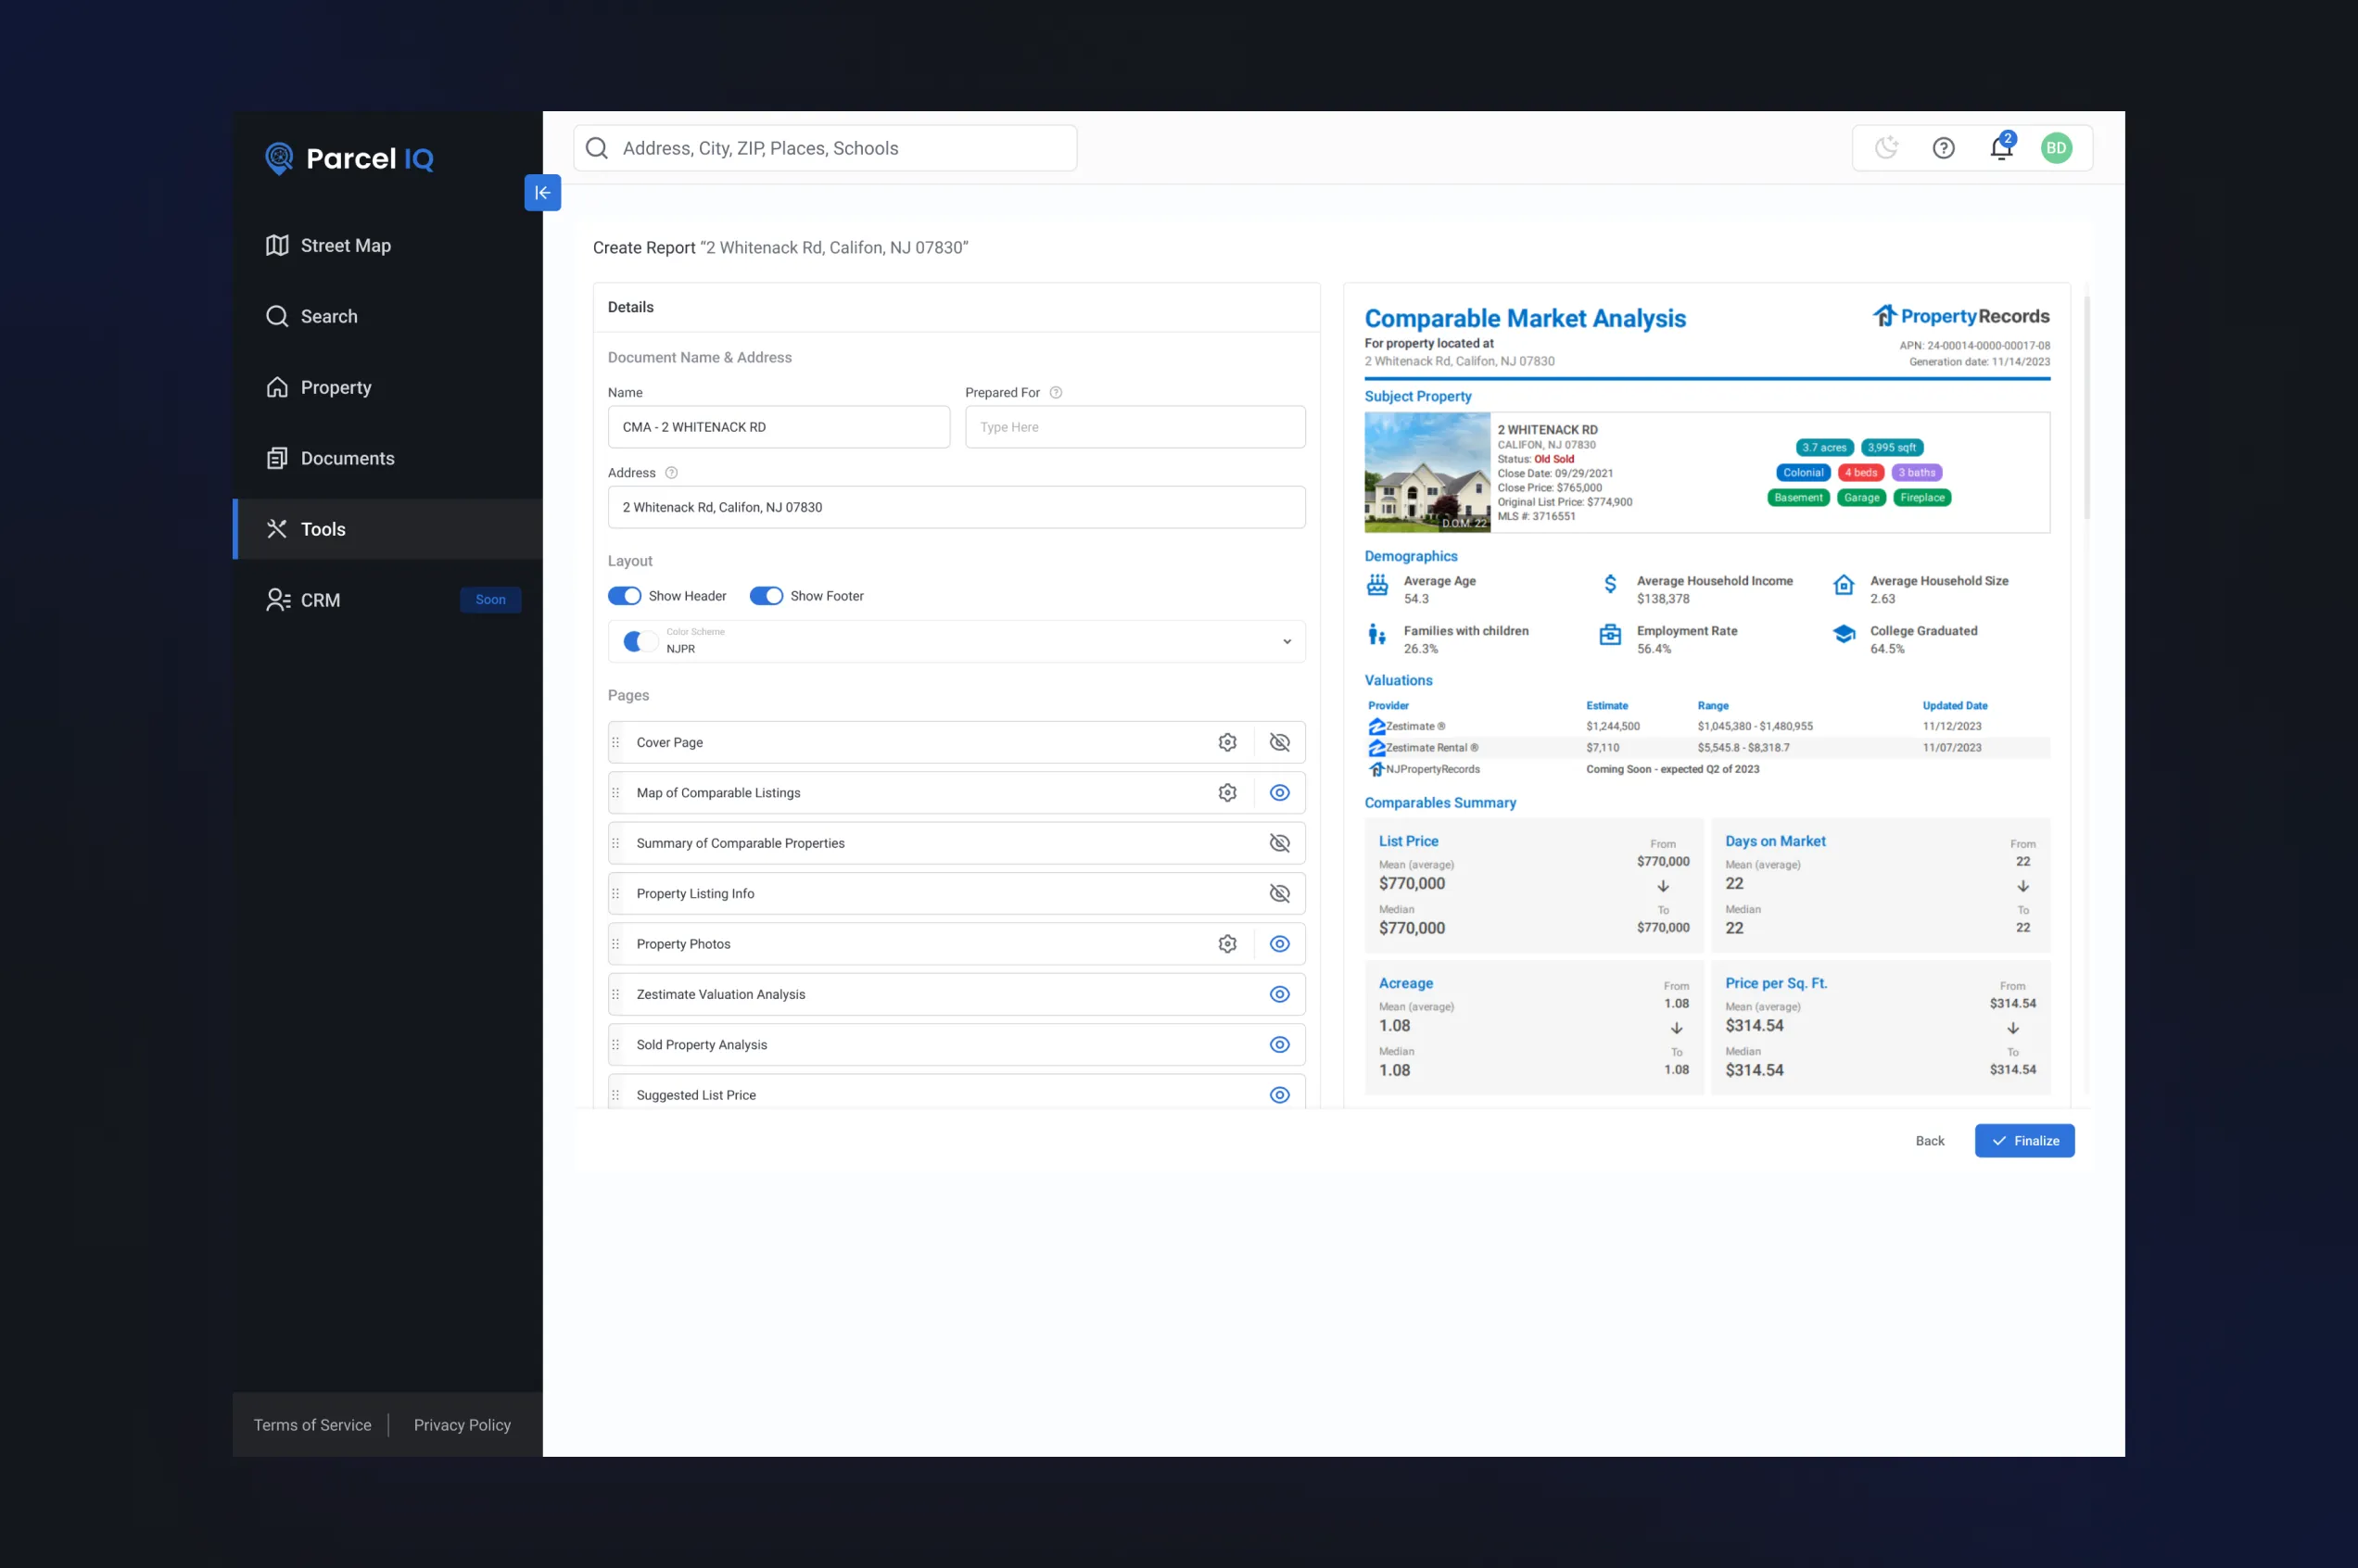Click Prepared For info icon
This screenshot has width=2358, height=1568.
(1056, 393)
